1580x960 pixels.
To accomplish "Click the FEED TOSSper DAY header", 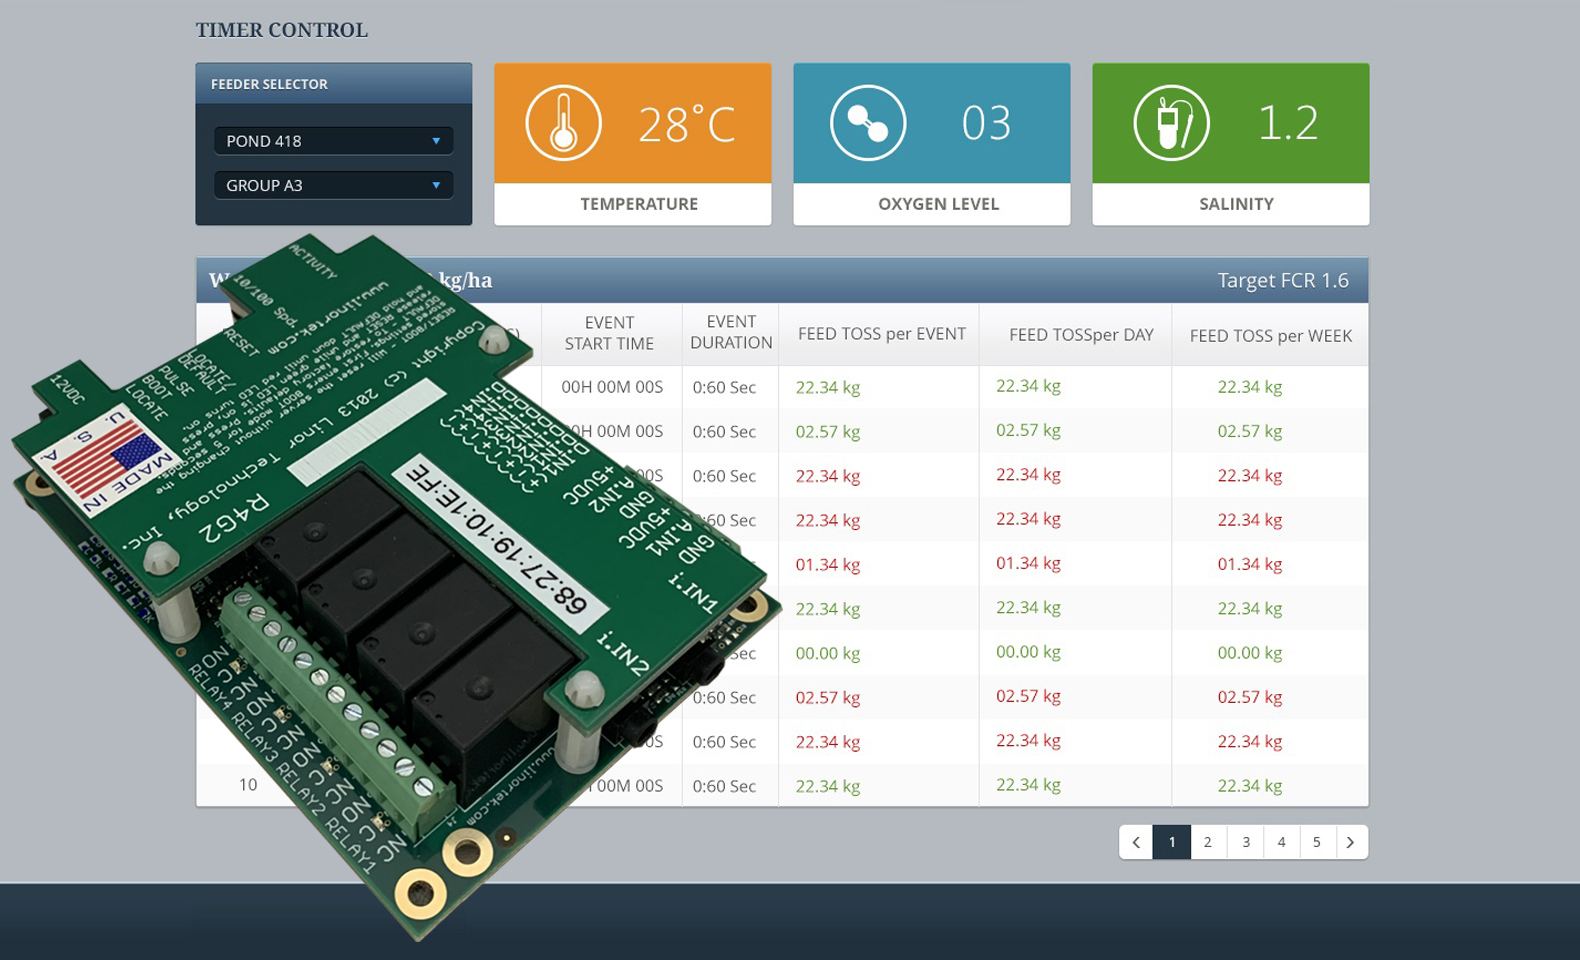I will coord(1081,335).
